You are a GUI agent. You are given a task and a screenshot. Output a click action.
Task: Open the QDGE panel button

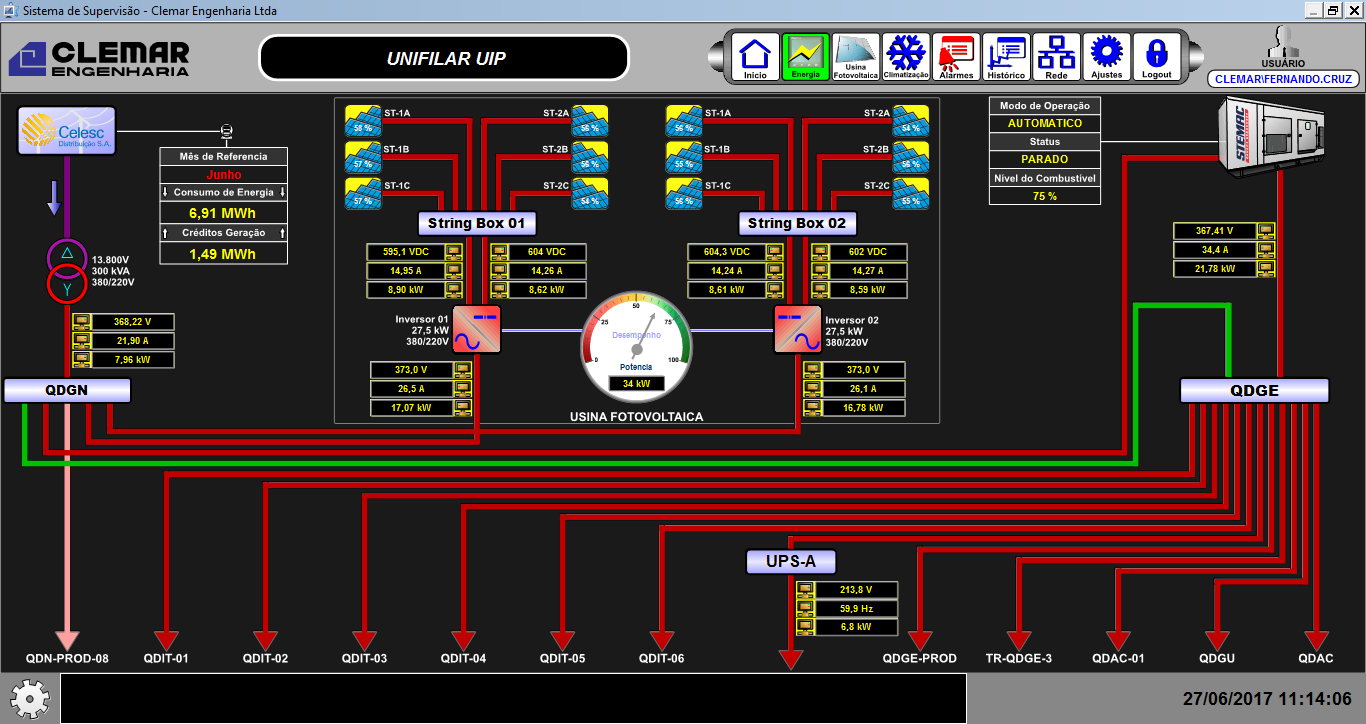[1254, 391]
